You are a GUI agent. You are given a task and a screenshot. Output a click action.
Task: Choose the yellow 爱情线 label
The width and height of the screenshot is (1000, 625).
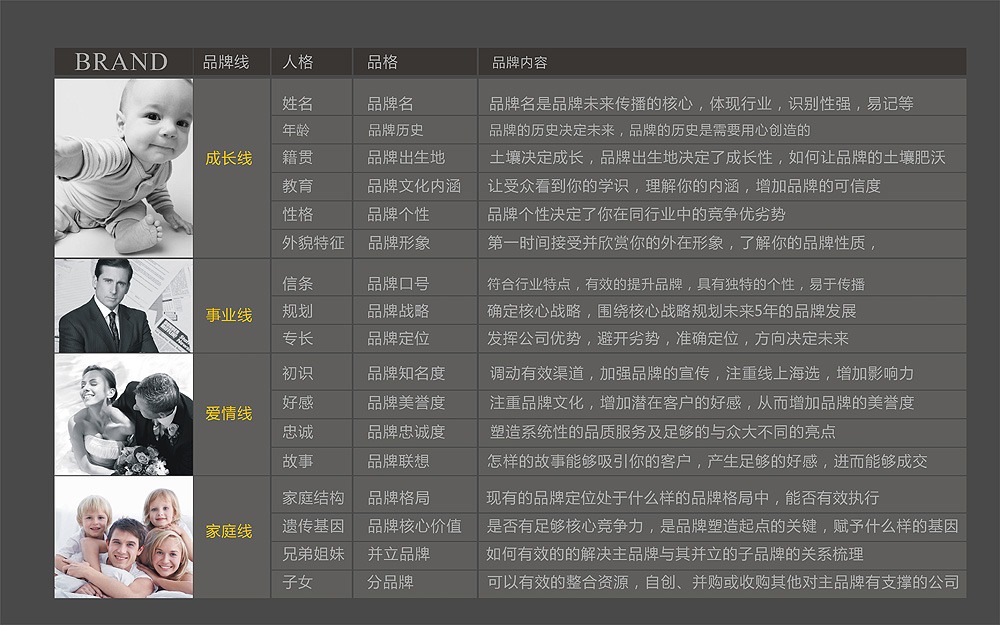coord(229,413)
